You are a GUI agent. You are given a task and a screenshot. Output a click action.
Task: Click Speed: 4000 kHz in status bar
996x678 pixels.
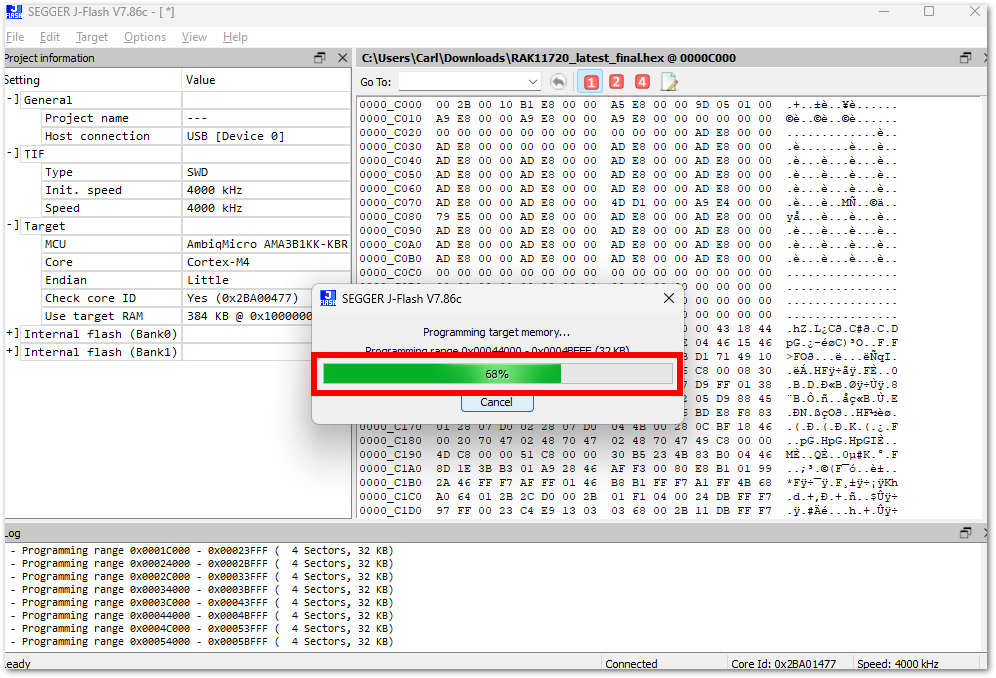pyautogui.click(x=898, y=664)
